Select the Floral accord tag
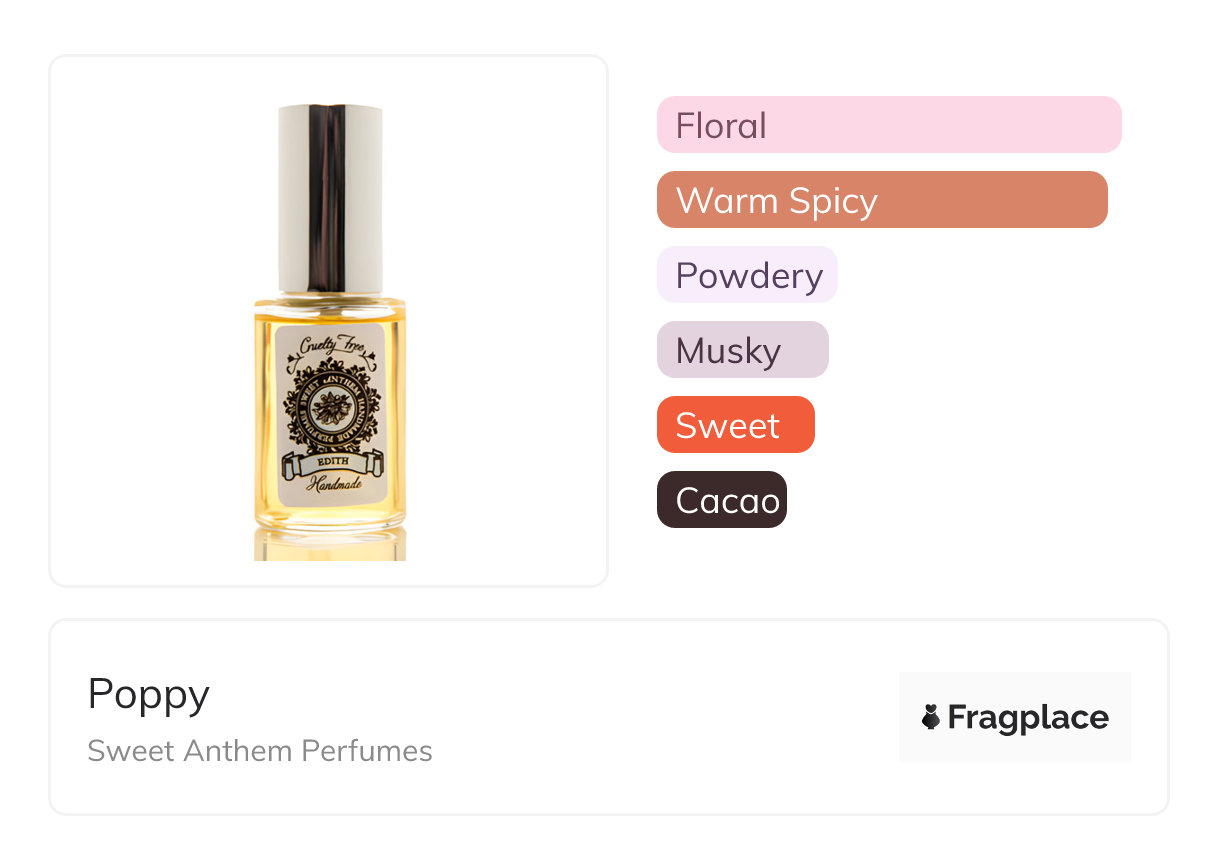This screenshot has height=864, width=1218. pyautogui.click(x=888, y=125)
